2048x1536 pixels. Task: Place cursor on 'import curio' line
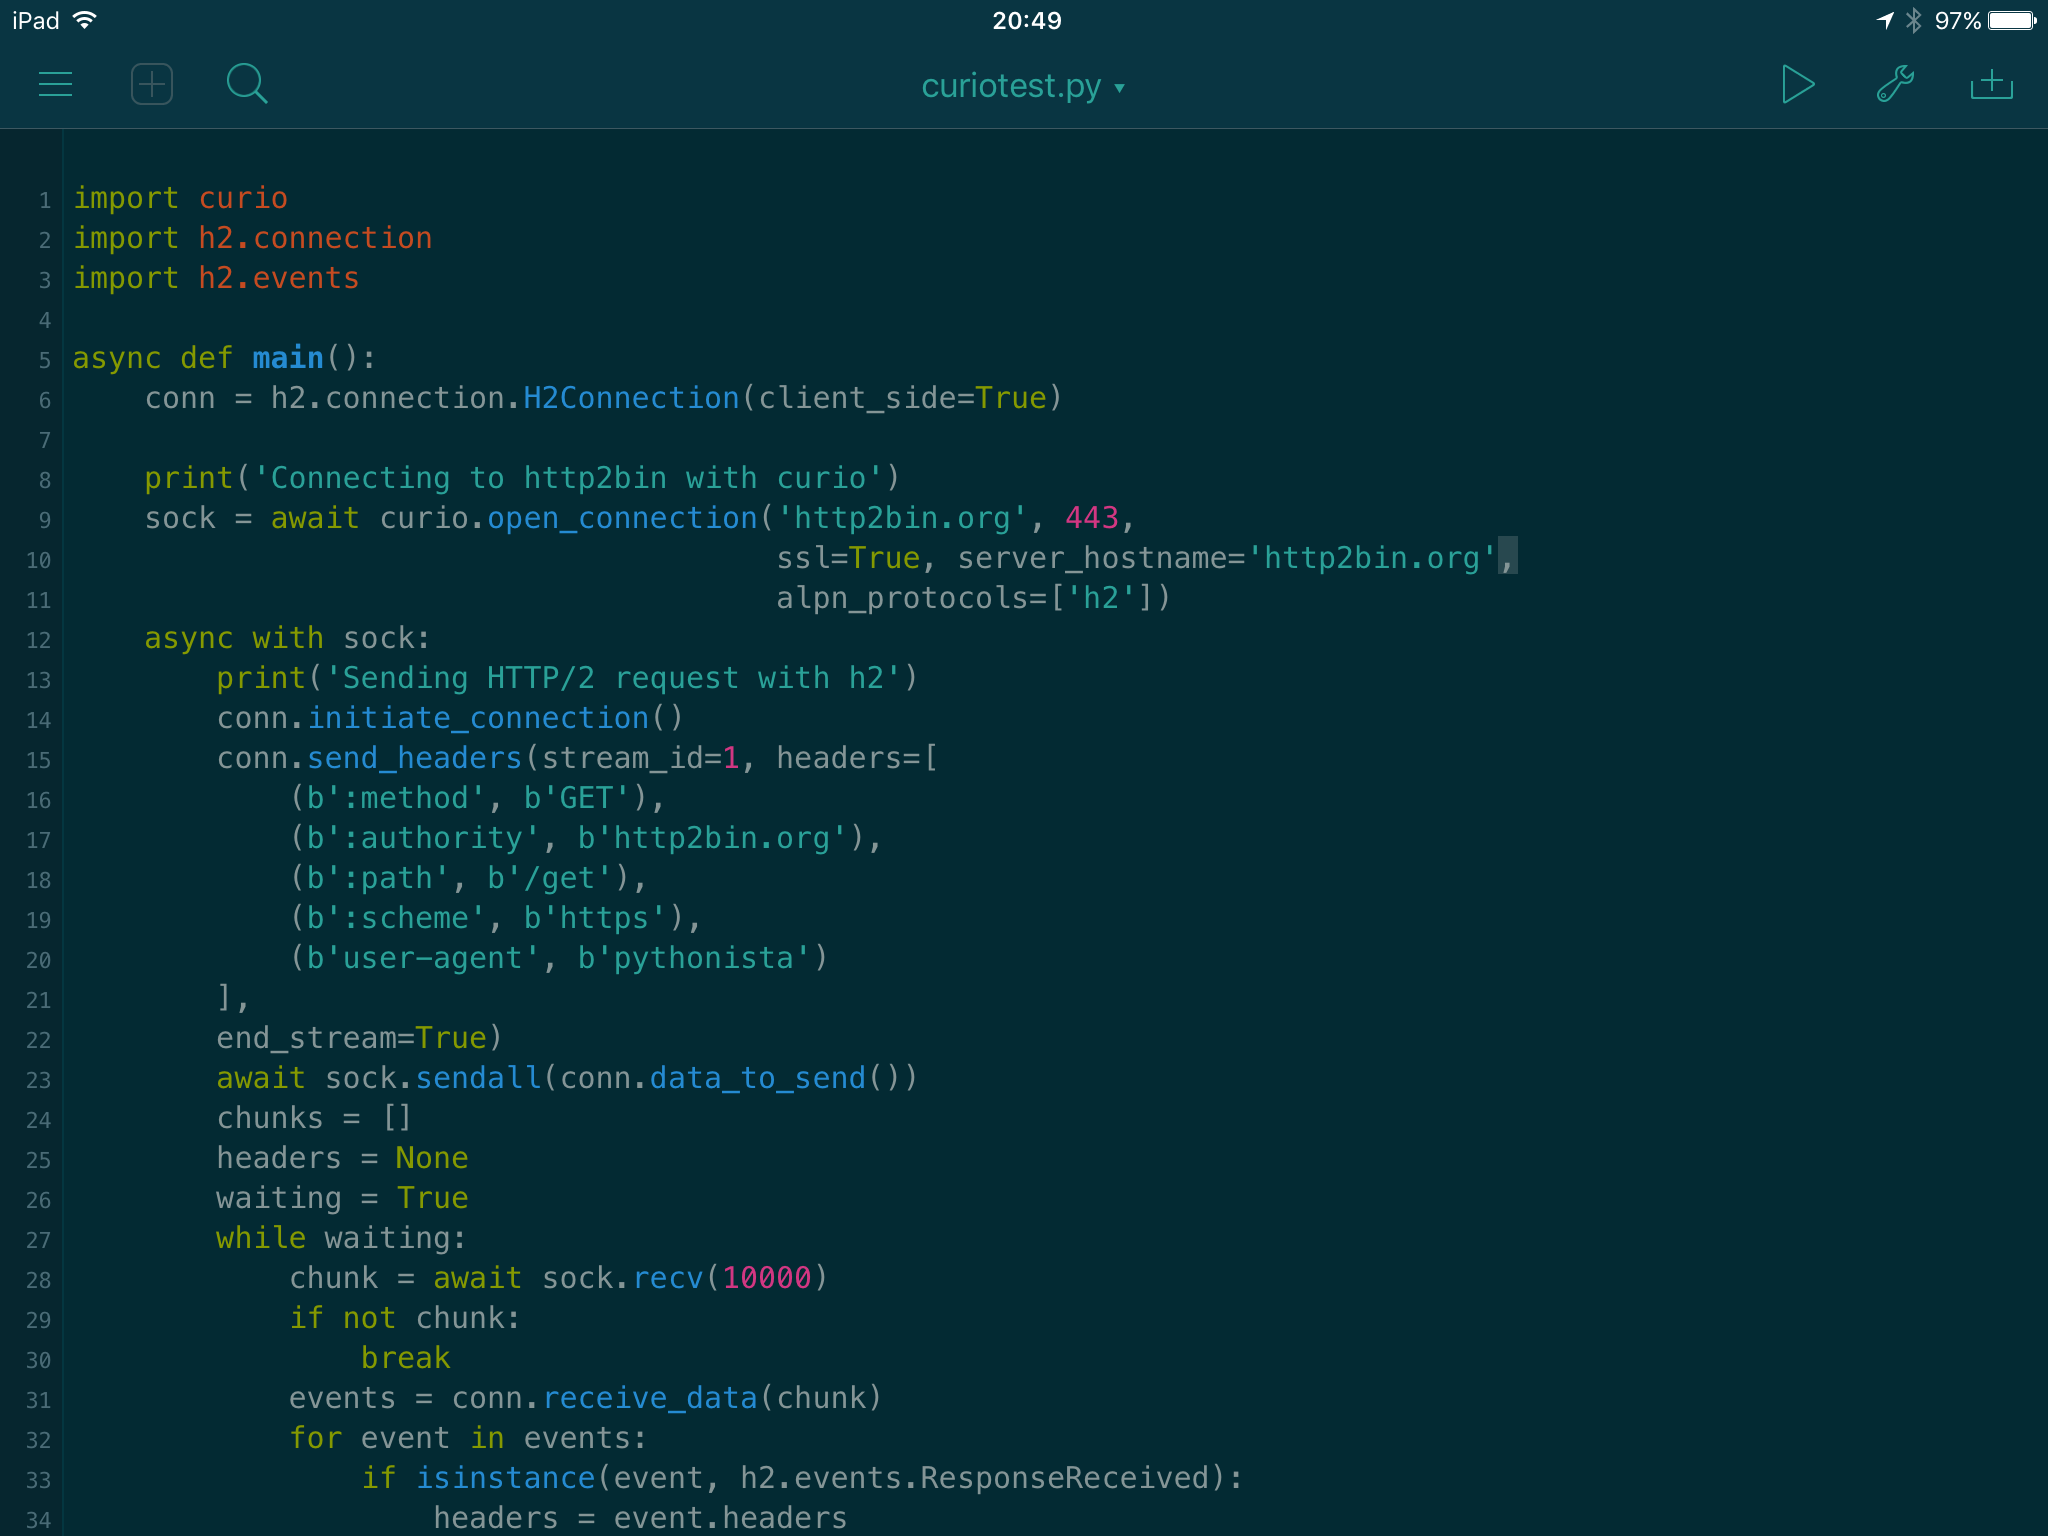click(180, 198)
